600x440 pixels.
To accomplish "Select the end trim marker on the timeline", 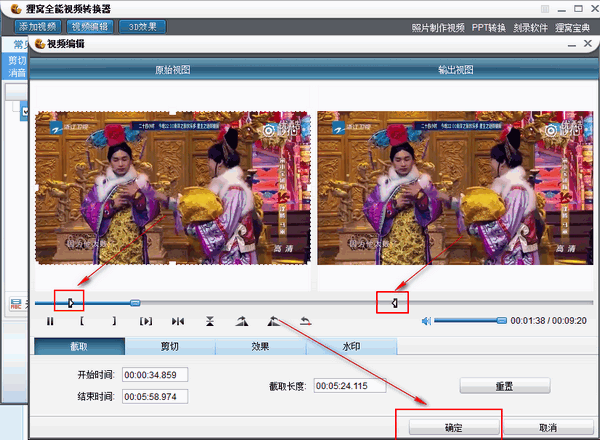I will [395, 303].
